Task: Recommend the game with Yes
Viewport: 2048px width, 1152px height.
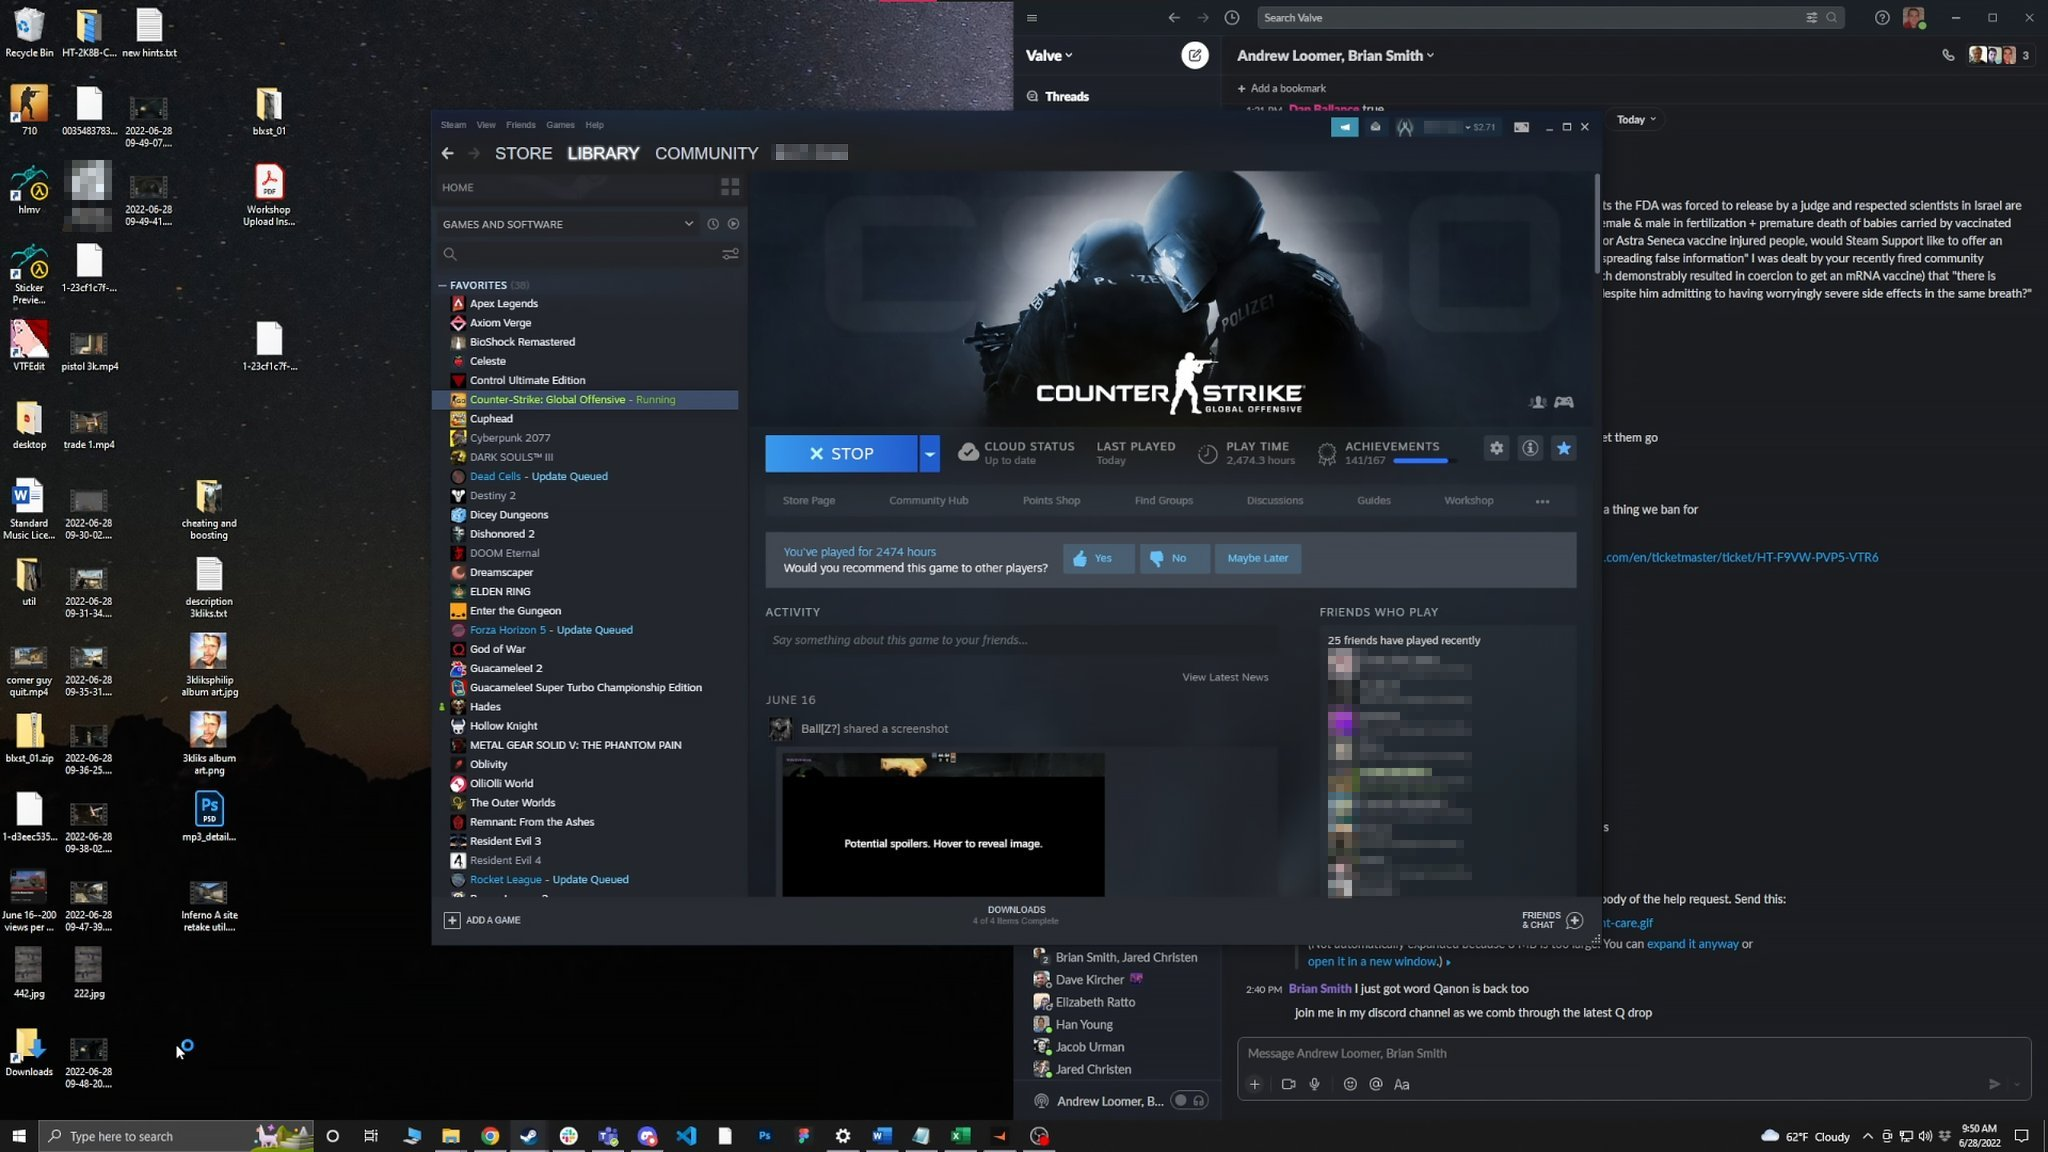Action: [x=1098, y=558]
